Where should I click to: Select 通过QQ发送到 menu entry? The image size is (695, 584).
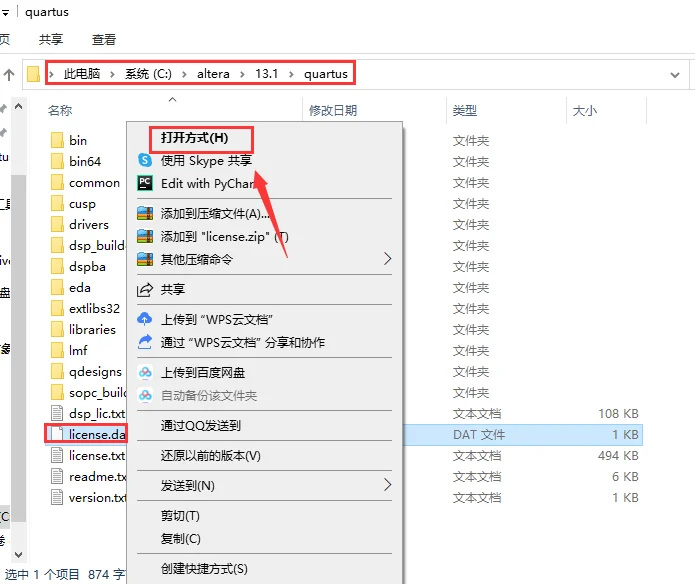pyautogui.click(x=201, y=426)
